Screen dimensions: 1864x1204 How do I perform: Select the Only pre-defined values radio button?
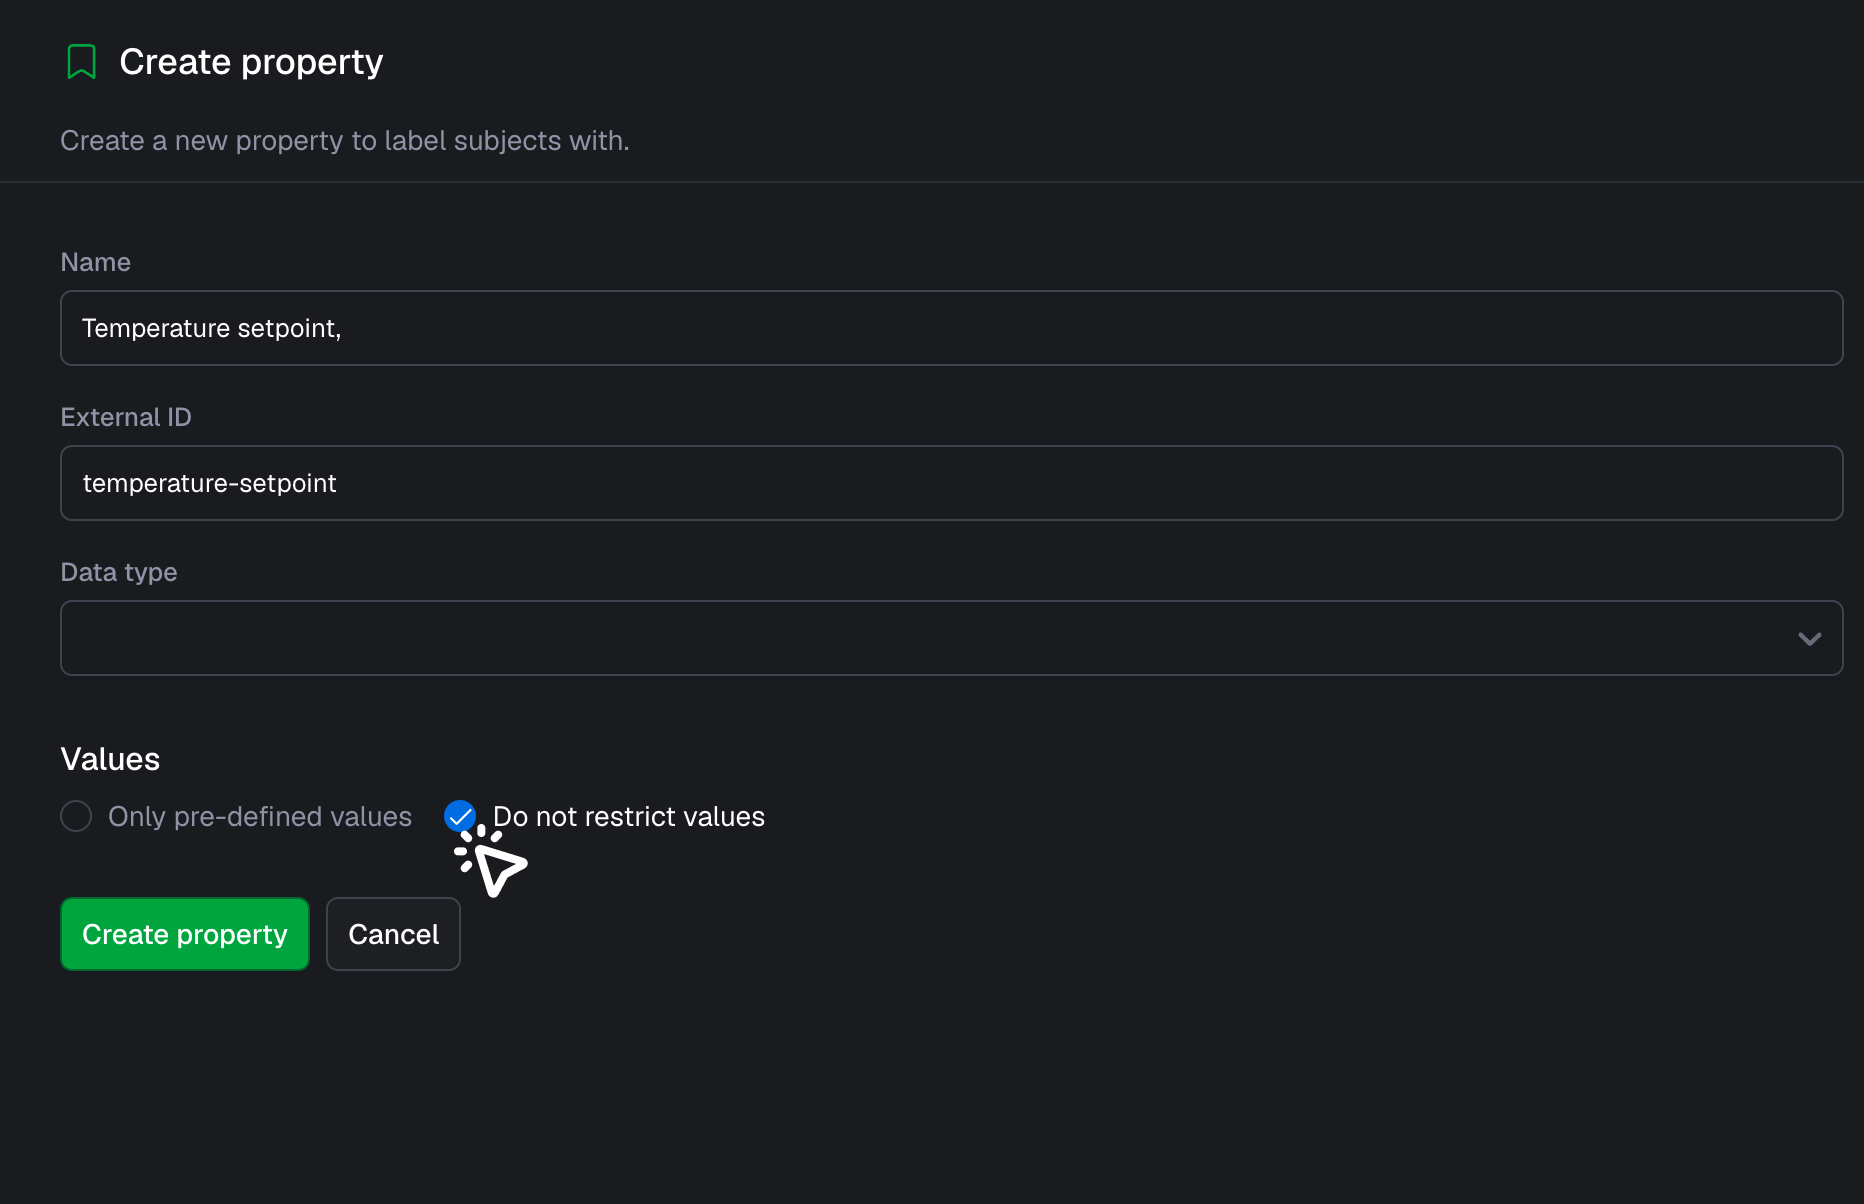(x=76, y=816)
